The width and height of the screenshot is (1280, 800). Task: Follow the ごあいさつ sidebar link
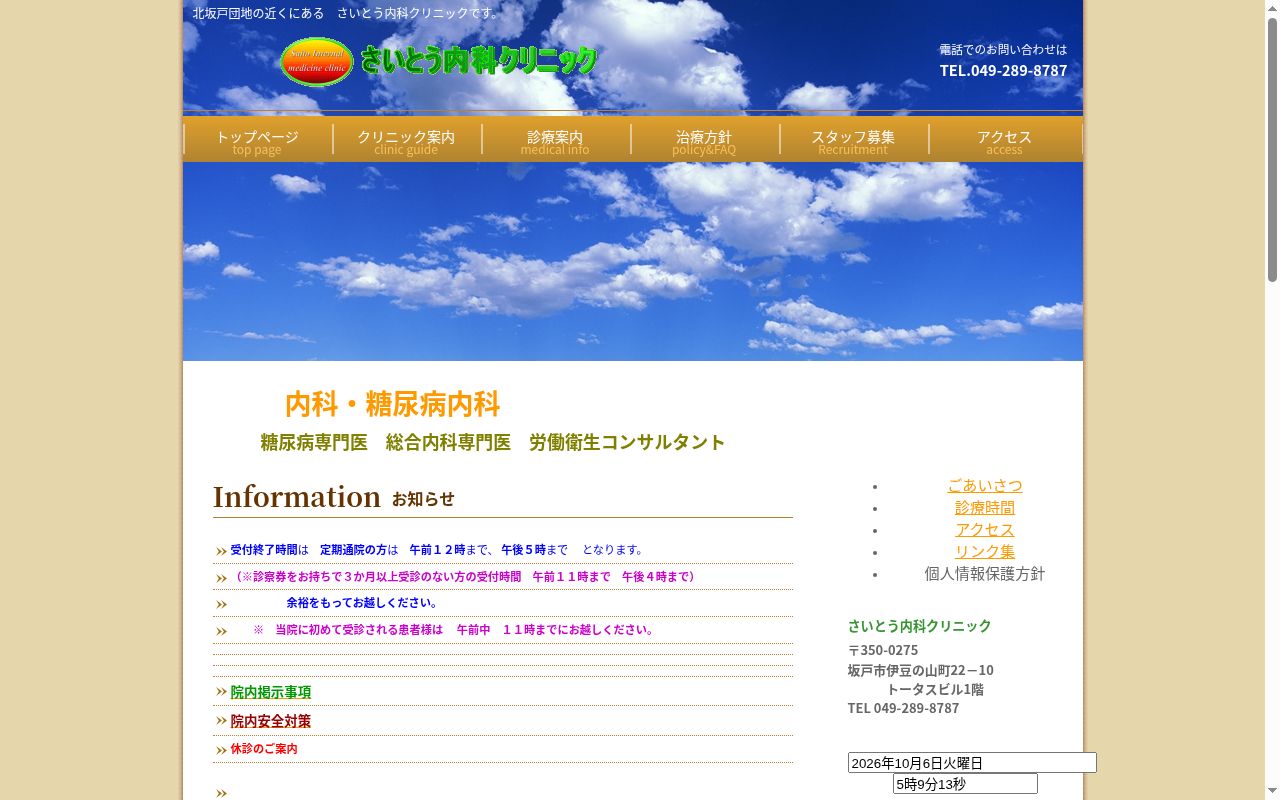point(985,486)
